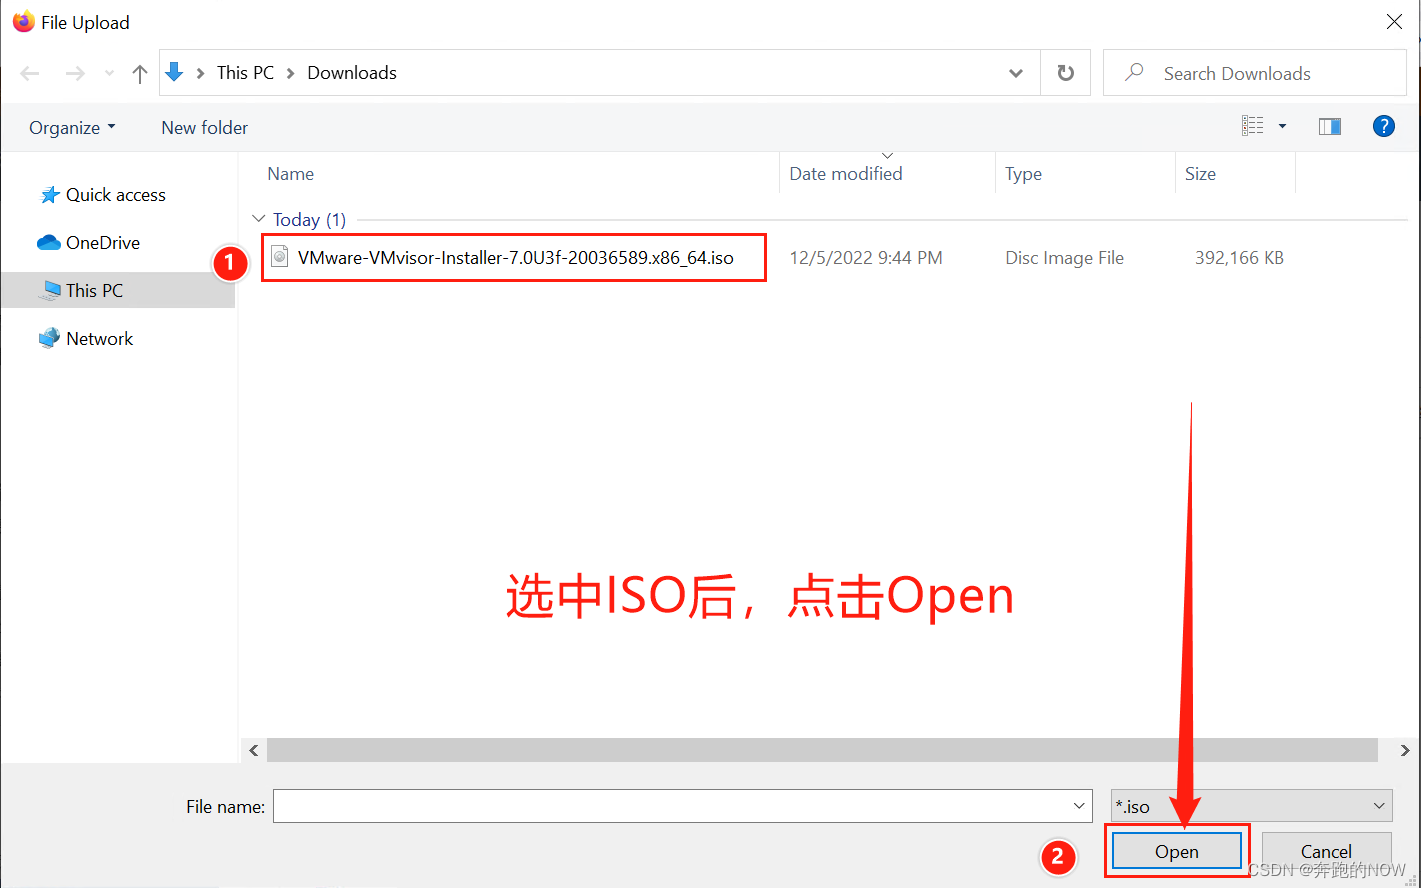Viewport: 1421px width, 888px height.
Task: Expand the address bar history dropdown
Action: tap(1016, 73)
